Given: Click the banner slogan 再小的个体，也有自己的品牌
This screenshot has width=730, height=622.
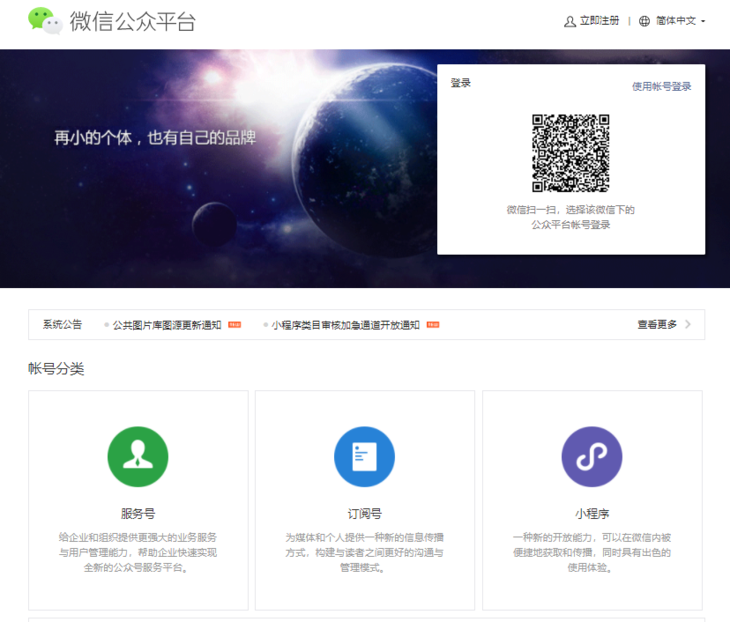Looking at the screenshot, I should tap(155, 138).
